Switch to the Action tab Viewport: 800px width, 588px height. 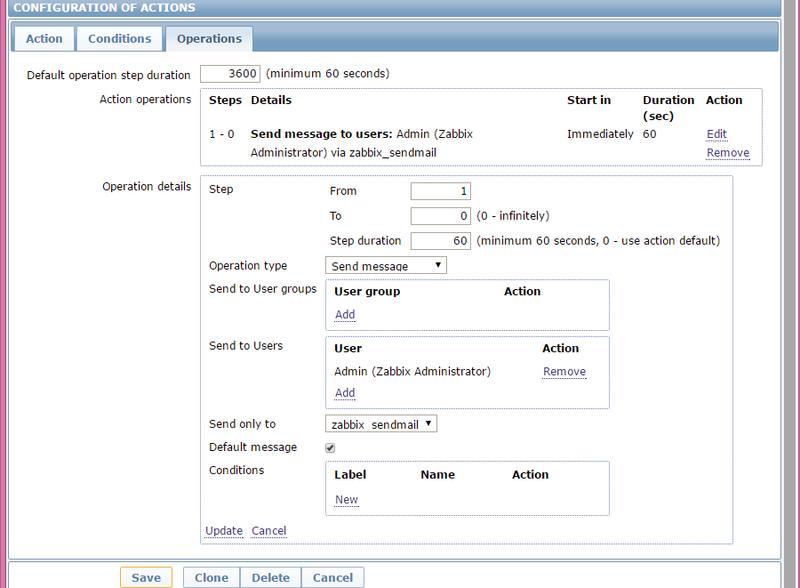coord(43,39)
